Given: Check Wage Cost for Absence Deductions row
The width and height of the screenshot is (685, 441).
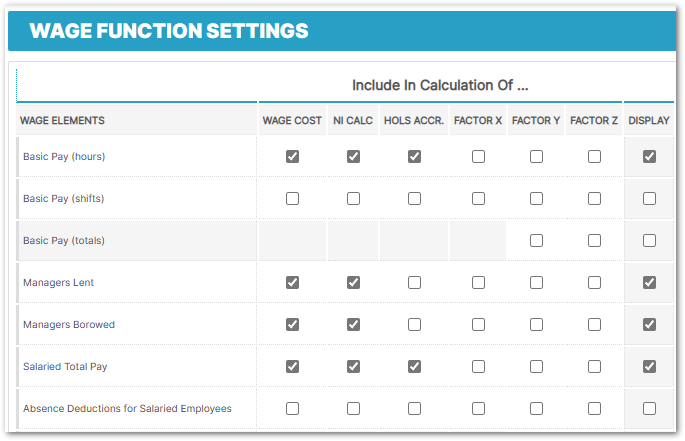Looking at the screenshot, I should click(x=292, y=409).
